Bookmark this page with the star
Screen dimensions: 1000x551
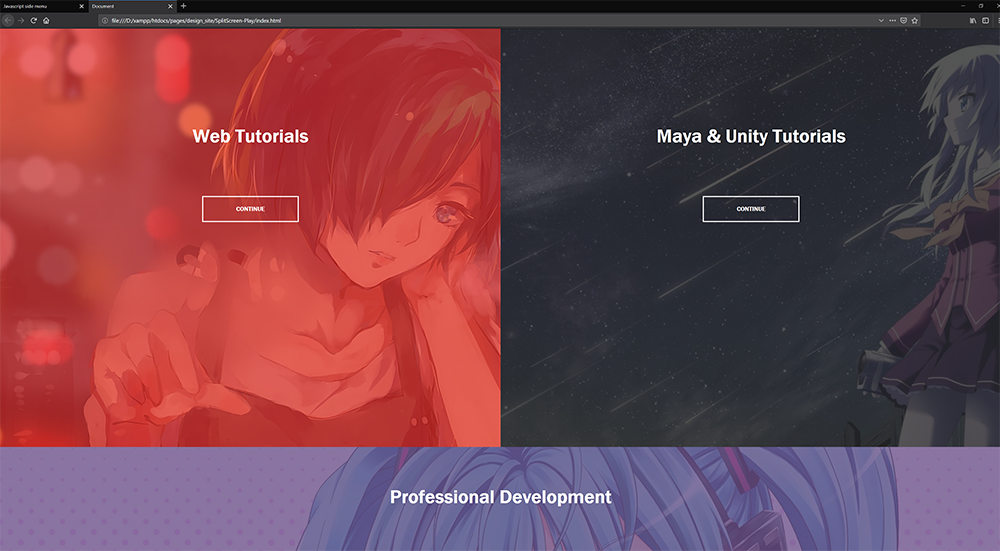(915, 20)
